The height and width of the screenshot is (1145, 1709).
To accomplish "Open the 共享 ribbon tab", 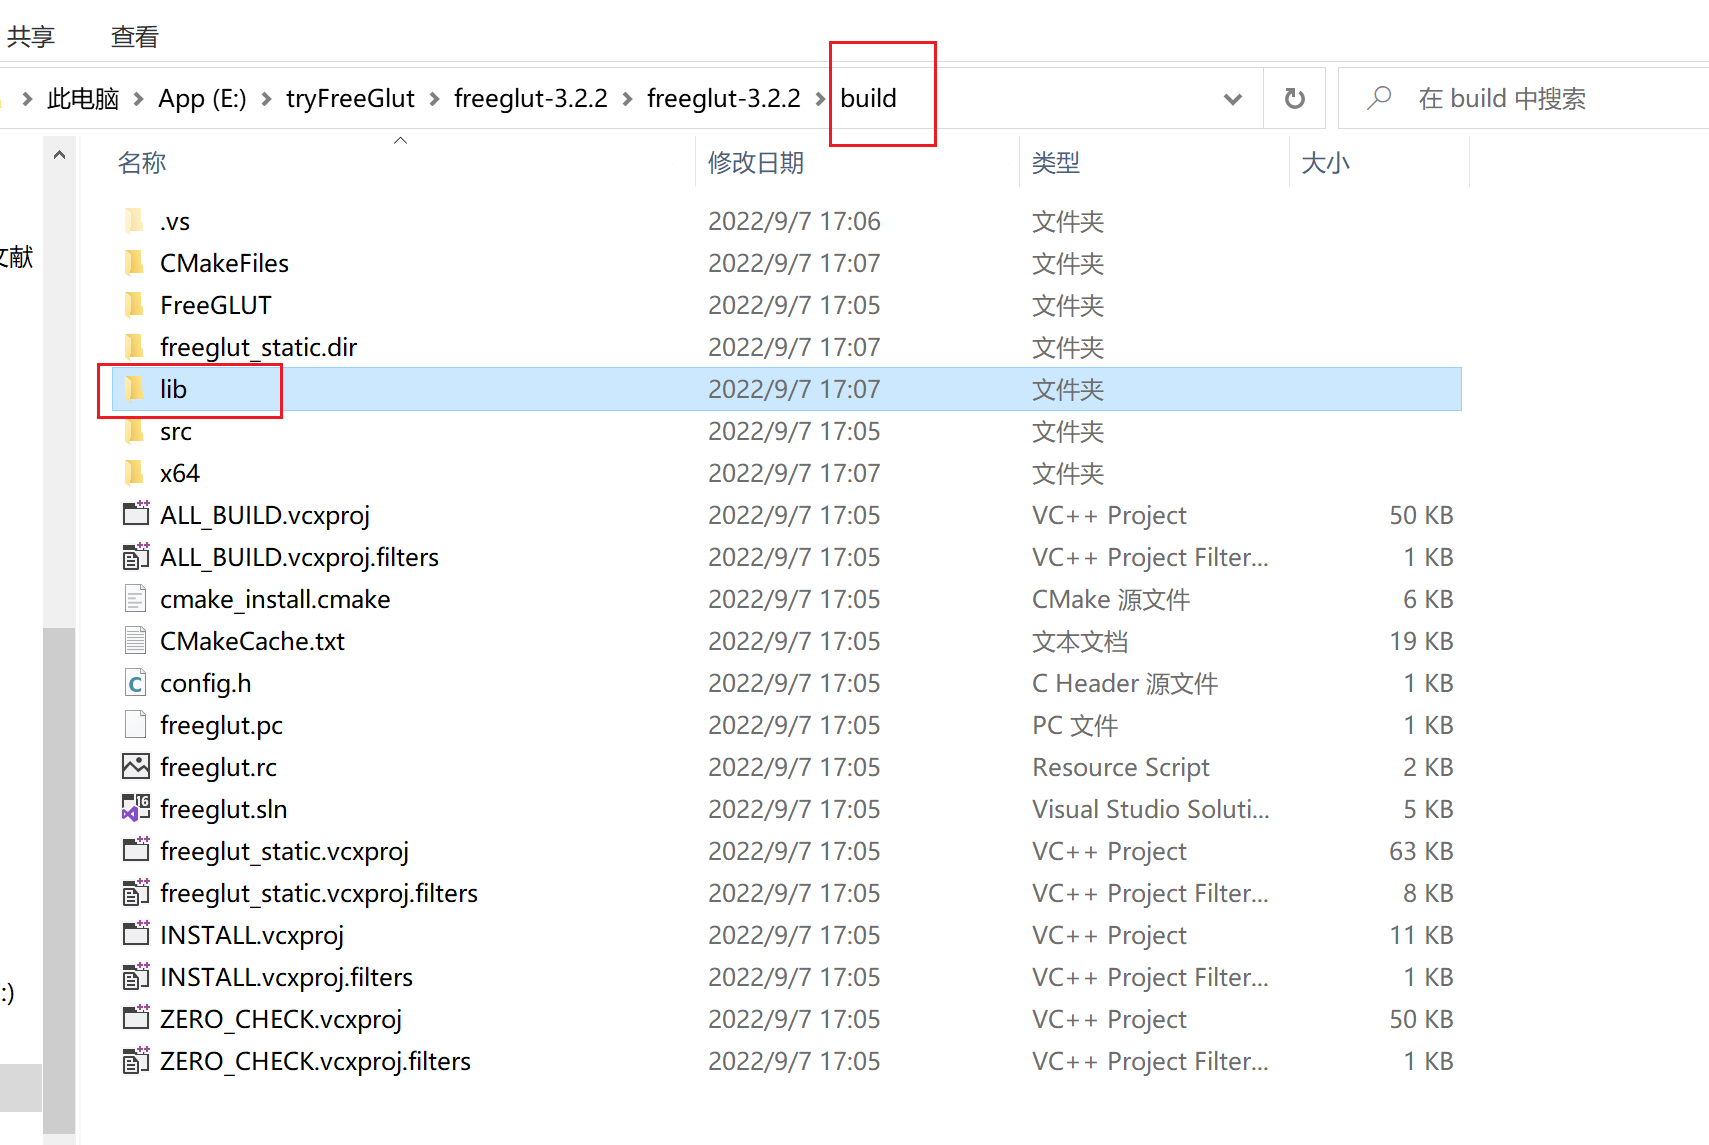I will tap(29, 35).
